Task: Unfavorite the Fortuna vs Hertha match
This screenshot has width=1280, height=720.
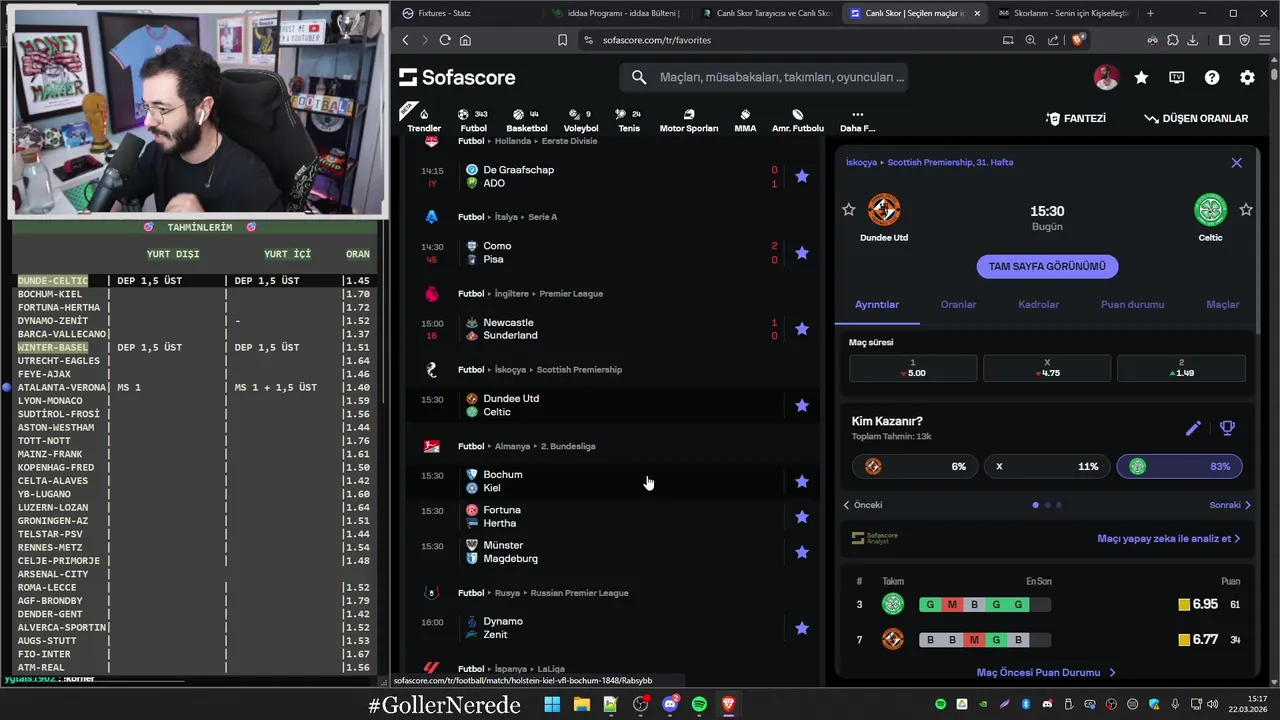Action: click(x=801, y=517)
